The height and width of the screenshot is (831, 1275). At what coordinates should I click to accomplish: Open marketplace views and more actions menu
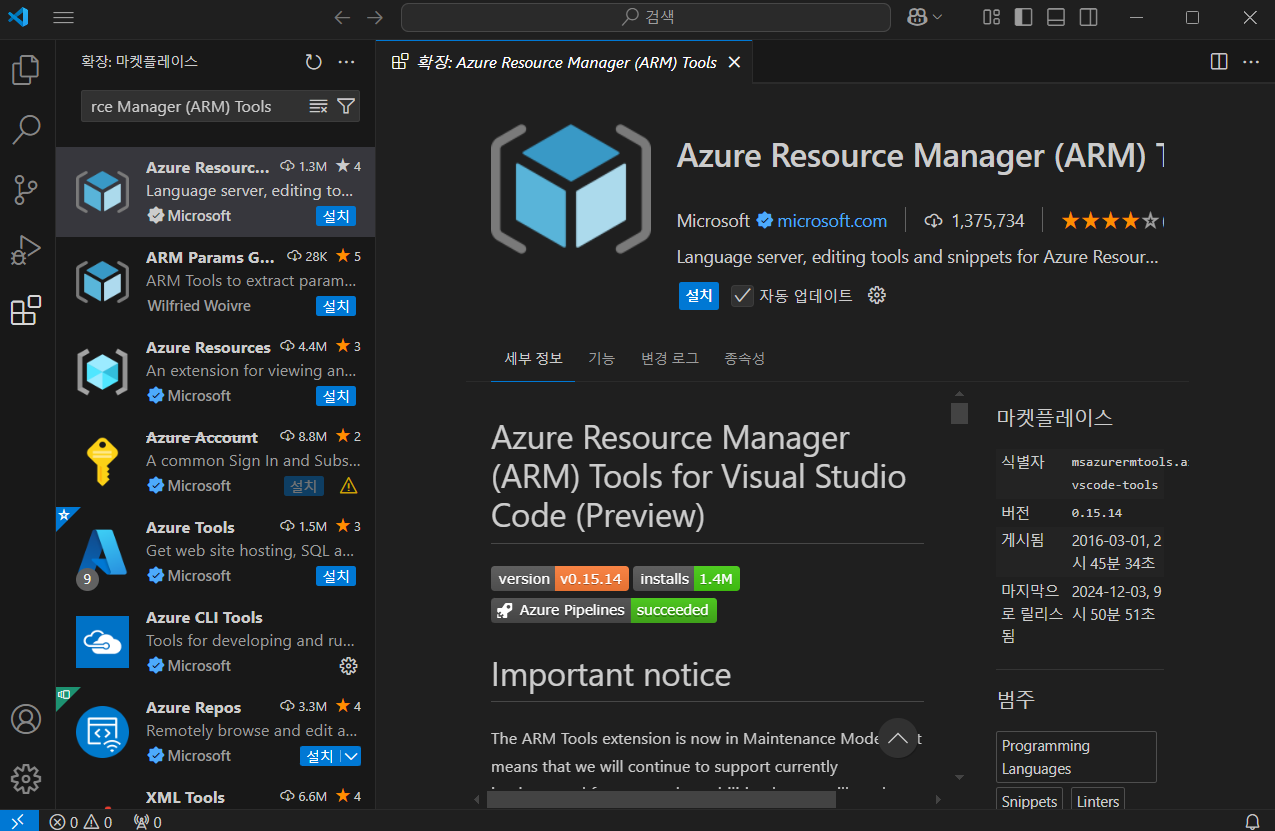coord(347,62)
